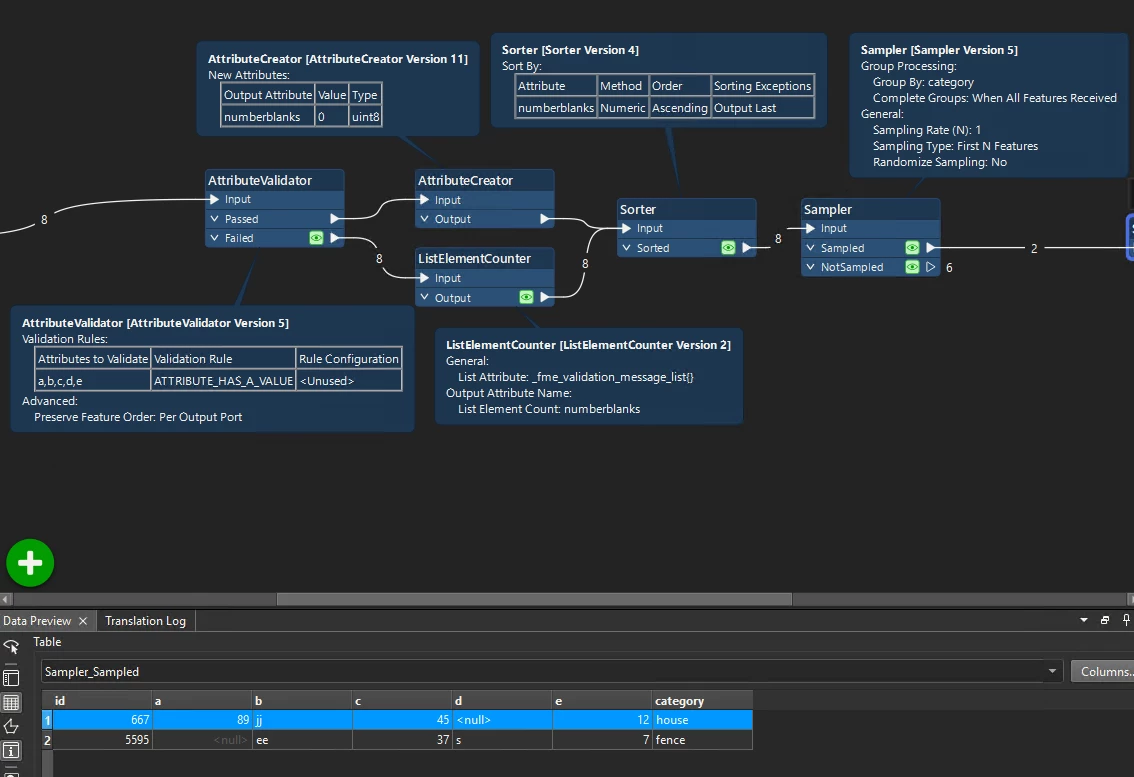Screen dimensions: 1134x777
Task: Float the Data Preview panel window
Action: [1104, 620]
